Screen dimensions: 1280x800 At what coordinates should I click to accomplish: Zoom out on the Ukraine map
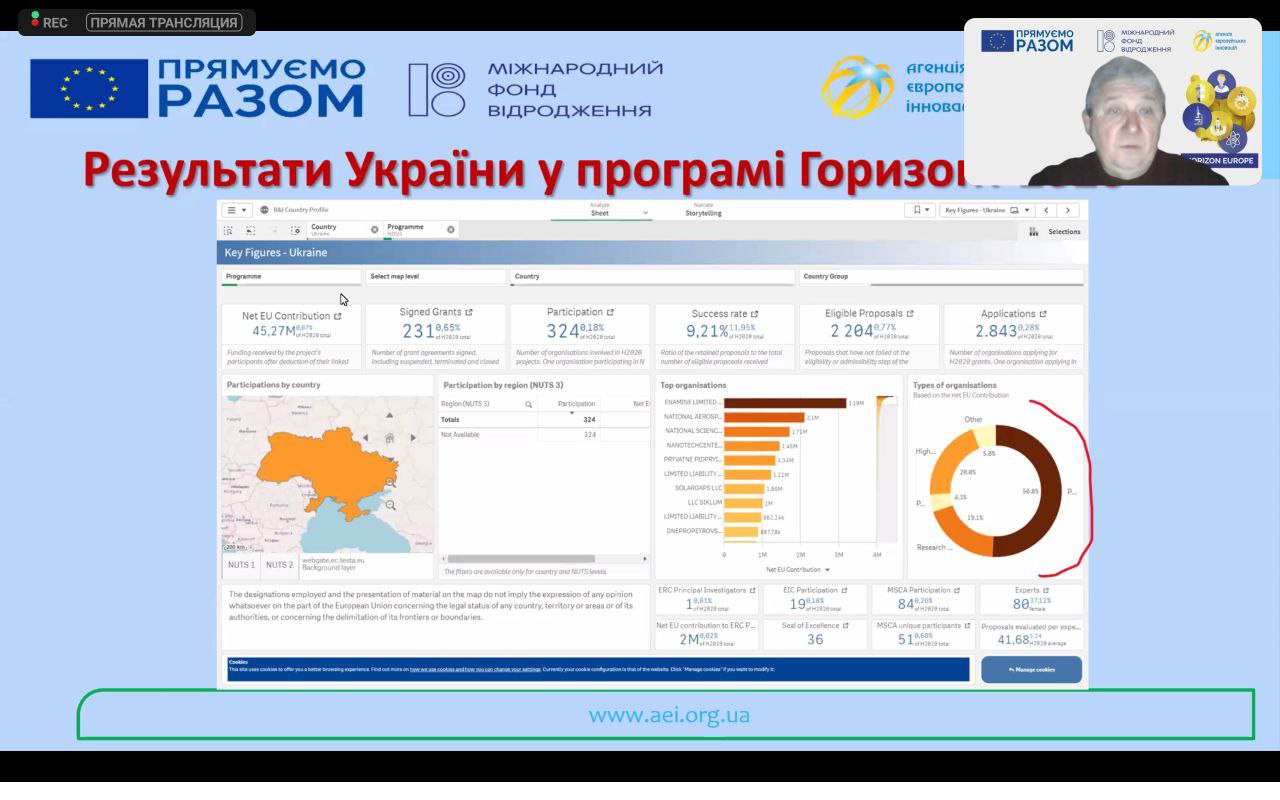(x=391, y=506)
